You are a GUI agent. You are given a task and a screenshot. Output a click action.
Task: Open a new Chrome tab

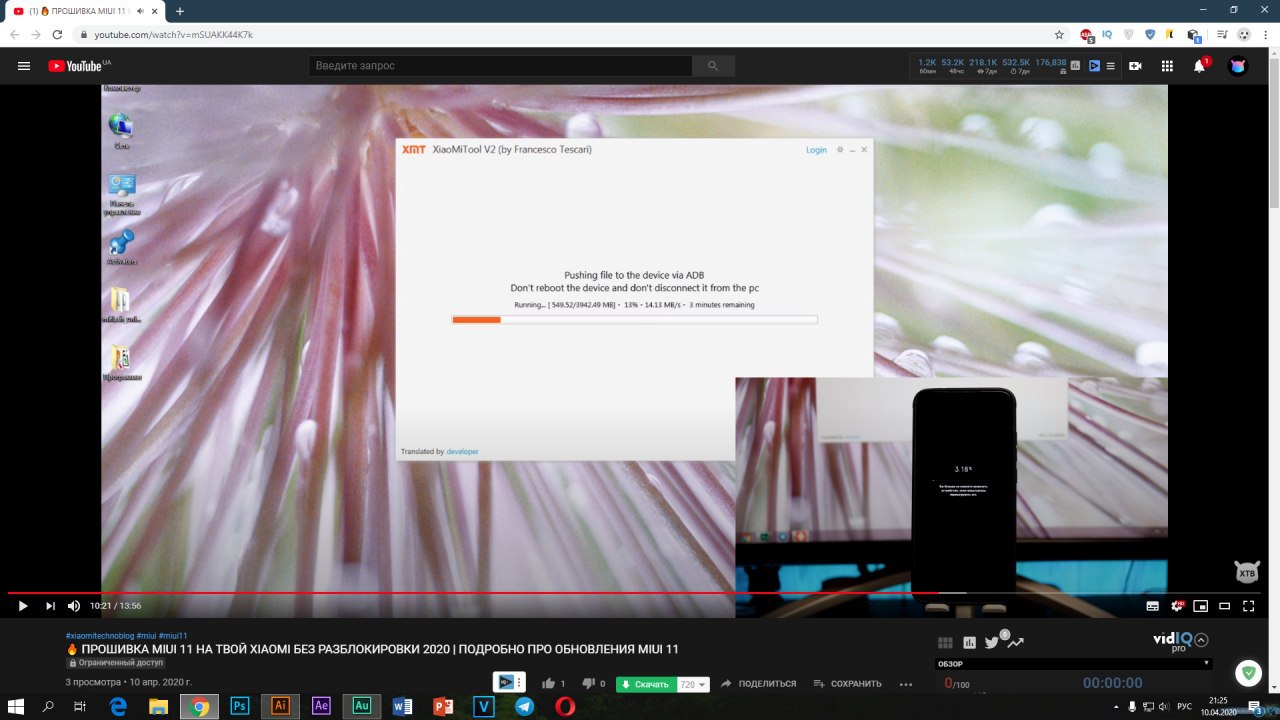pos(180,11)
